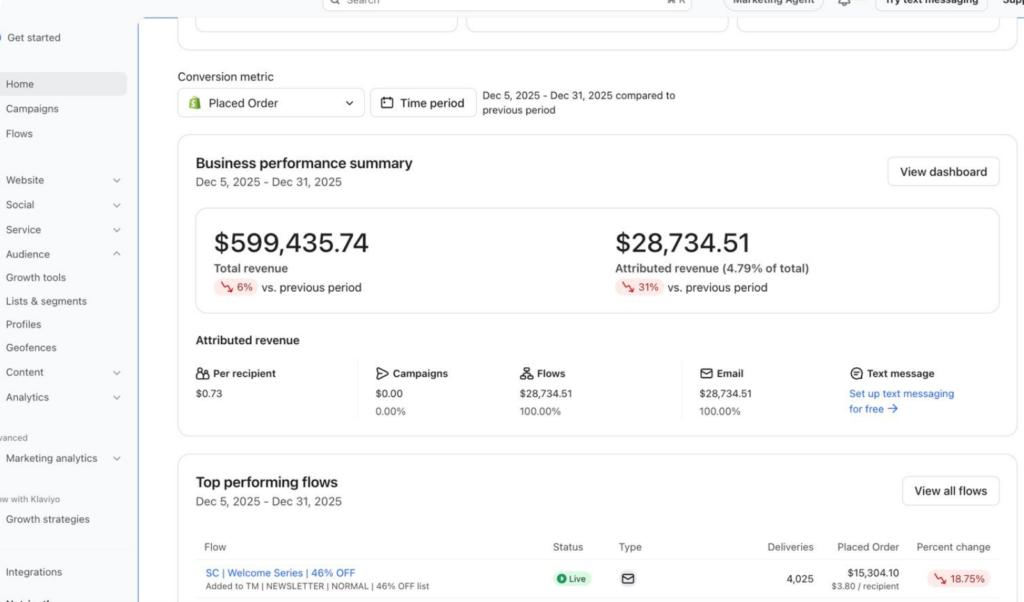Click the Text message bubble icon

pyautogui.click(x=856, y=373)
